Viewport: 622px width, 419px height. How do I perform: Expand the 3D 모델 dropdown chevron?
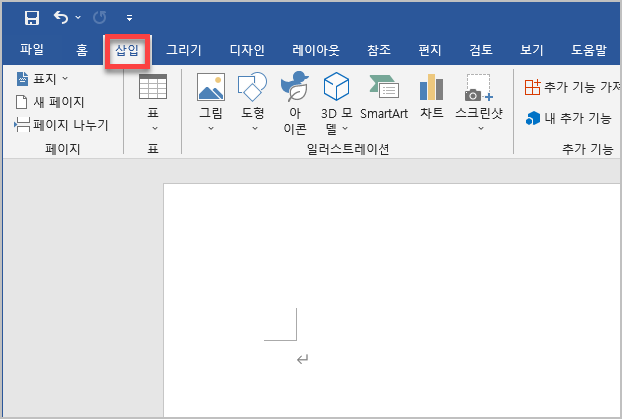345,128
